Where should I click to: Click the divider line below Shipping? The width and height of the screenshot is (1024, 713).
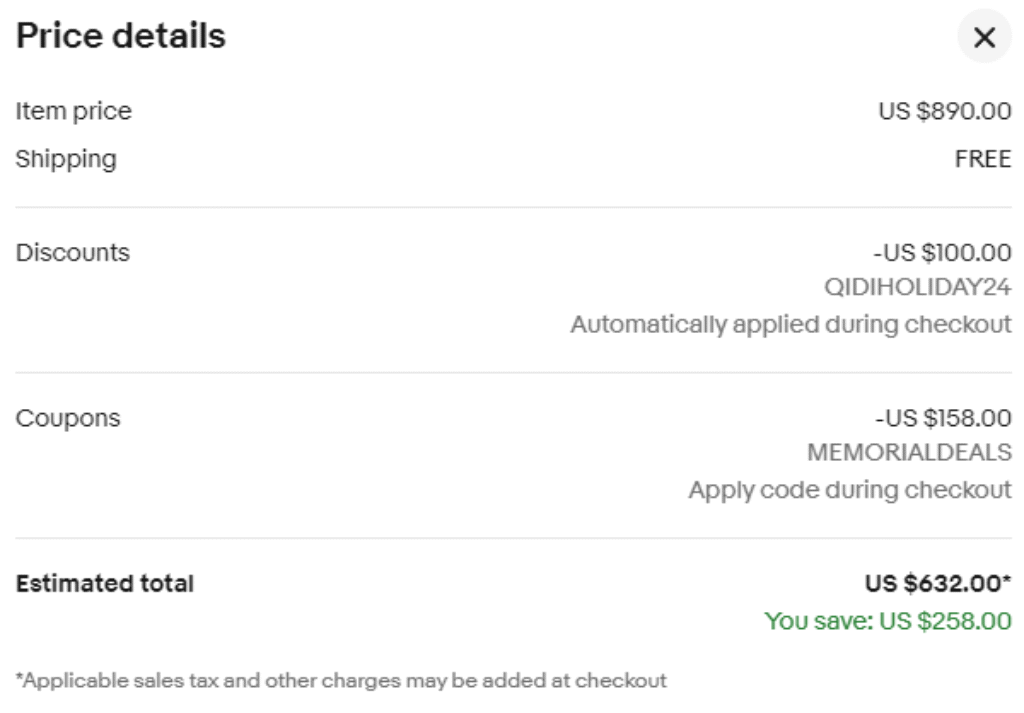(x=513, y=207)
